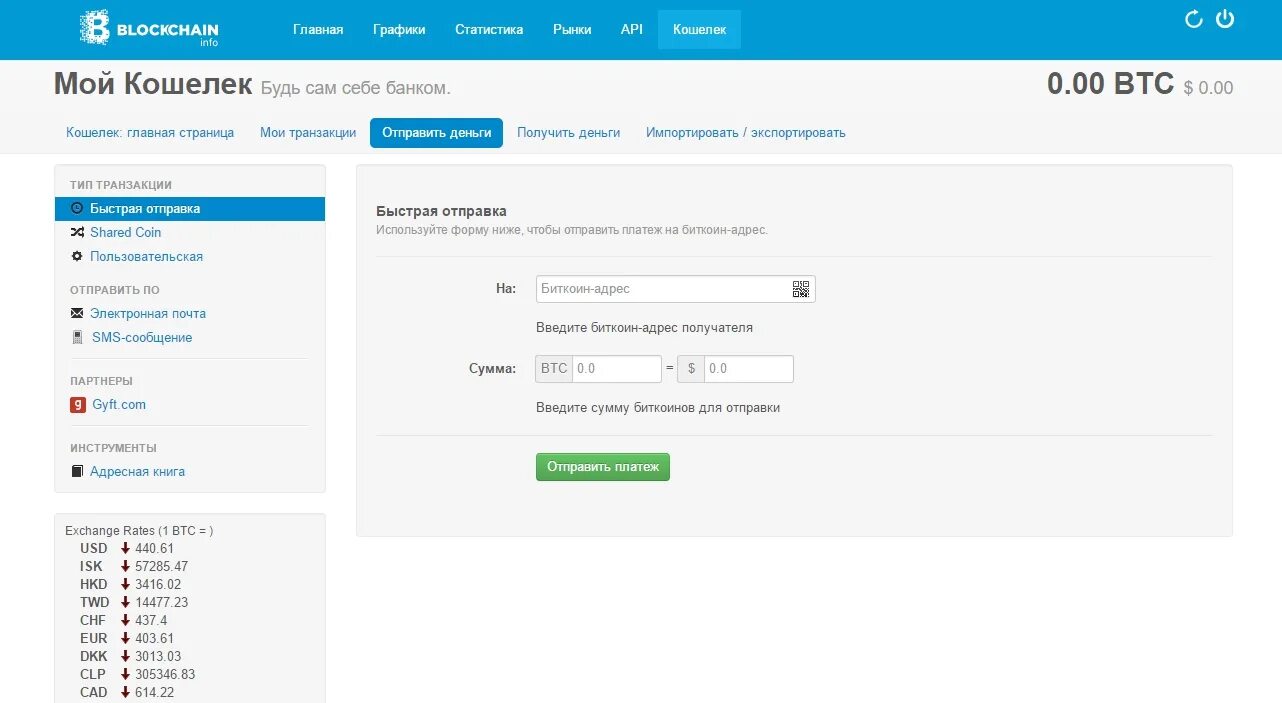This screenshot has width=1282, height=703.
Task: Click the EUR exchange rate 403.61
Action: [x=154, y=638]
